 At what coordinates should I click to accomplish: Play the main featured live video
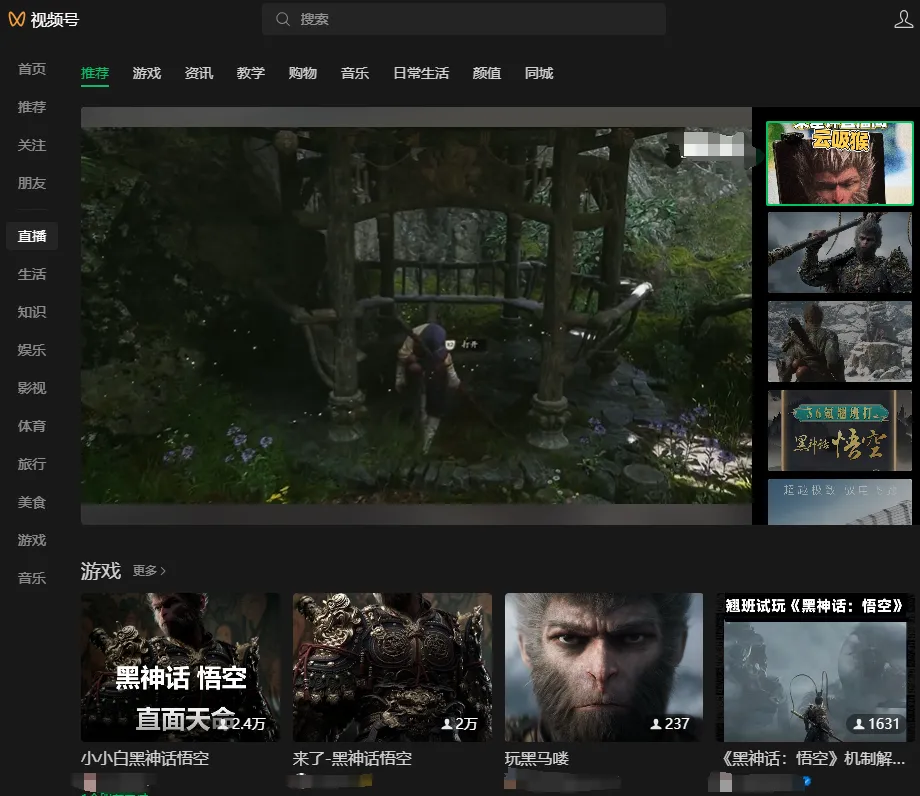click(415, 315)
